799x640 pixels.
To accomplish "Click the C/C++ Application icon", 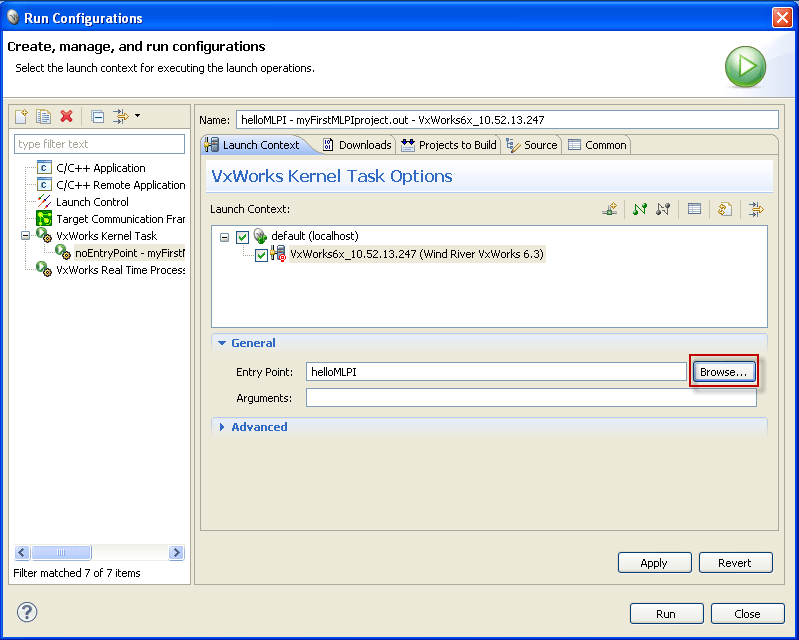I will coord(44,168).
